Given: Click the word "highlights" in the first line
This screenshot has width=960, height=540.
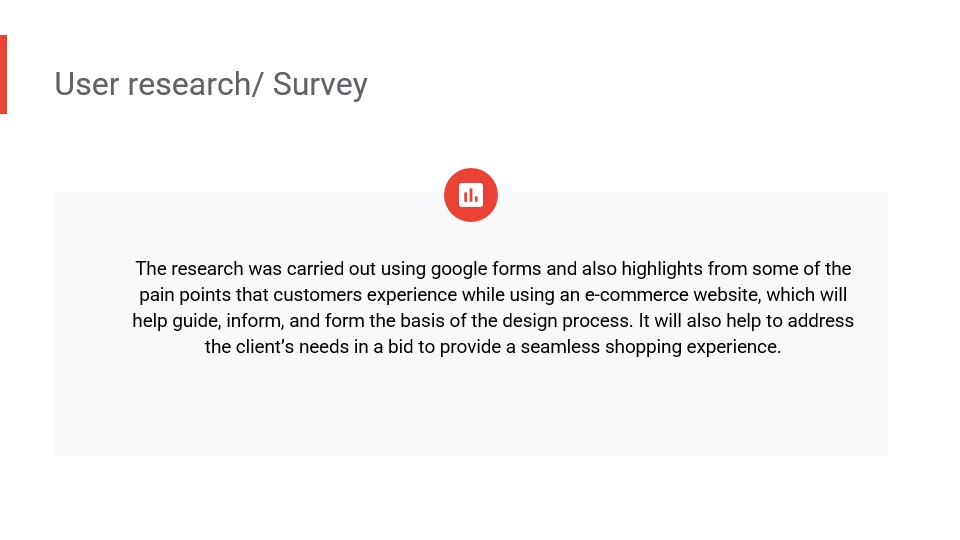Looking at the screenshot, I should [663, 269].
